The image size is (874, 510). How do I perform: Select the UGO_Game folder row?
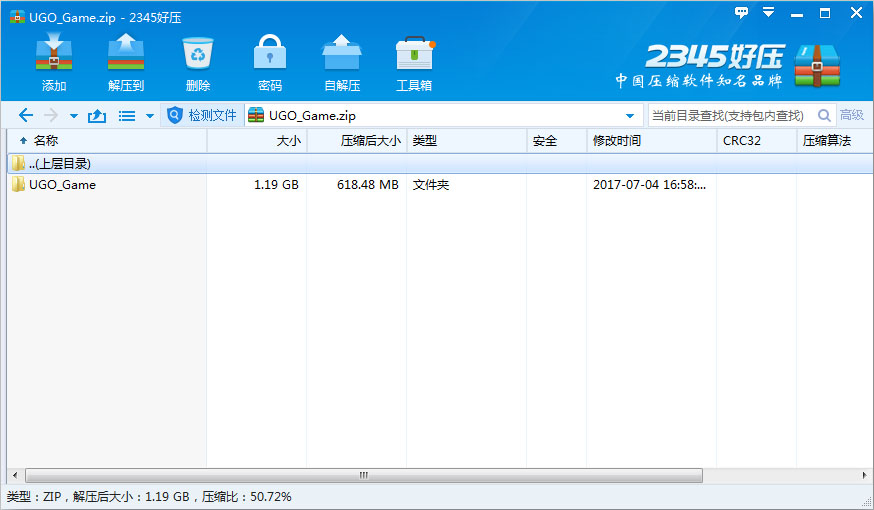[440, 184]
